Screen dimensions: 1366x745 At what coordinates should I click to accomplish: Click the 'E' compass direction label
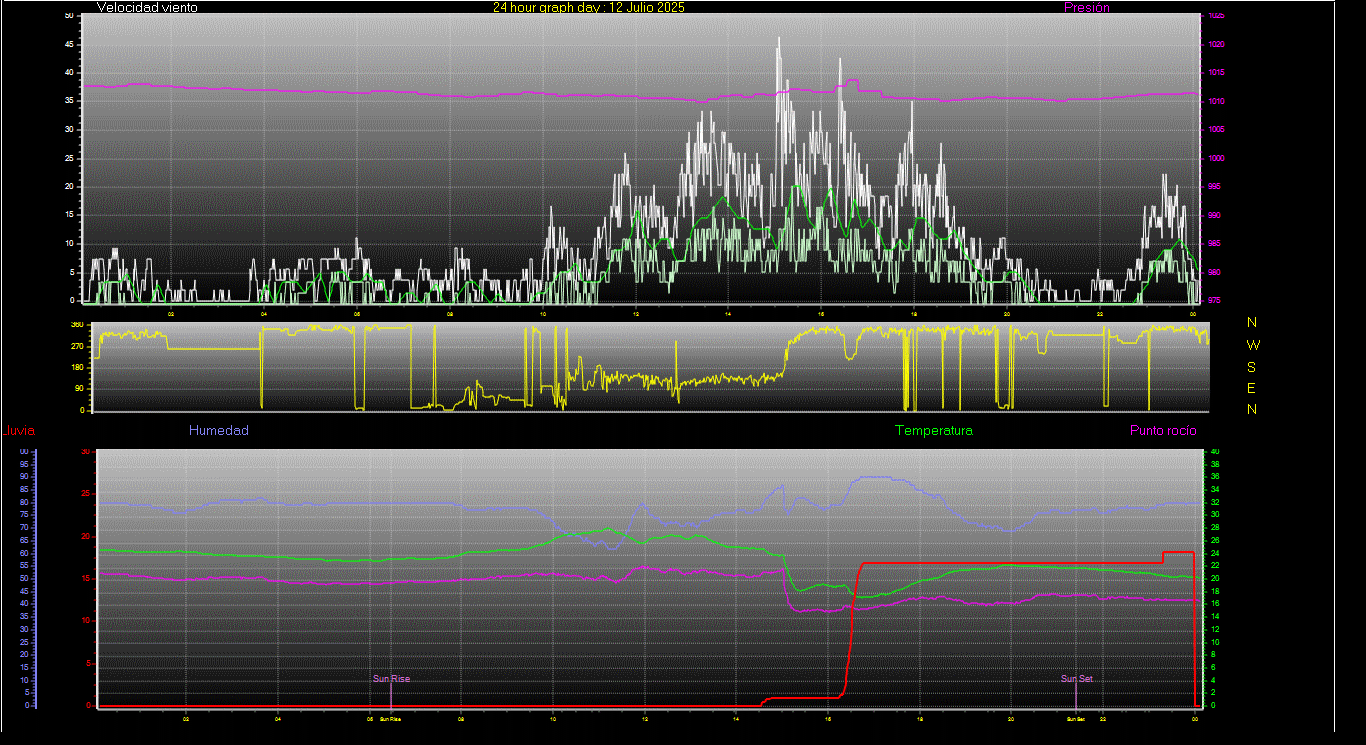(x=1253, y=388)
